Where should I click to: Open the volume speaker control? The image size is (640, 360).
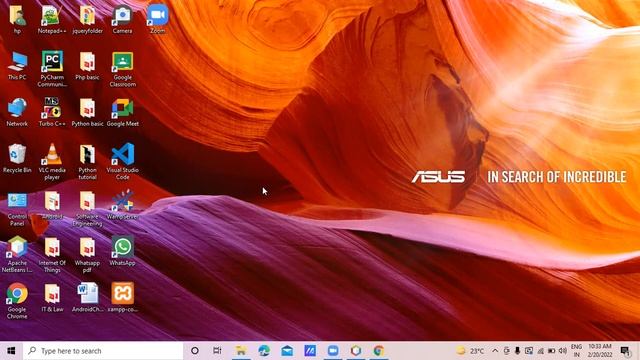pyautogui.click(x=562, y=351)
